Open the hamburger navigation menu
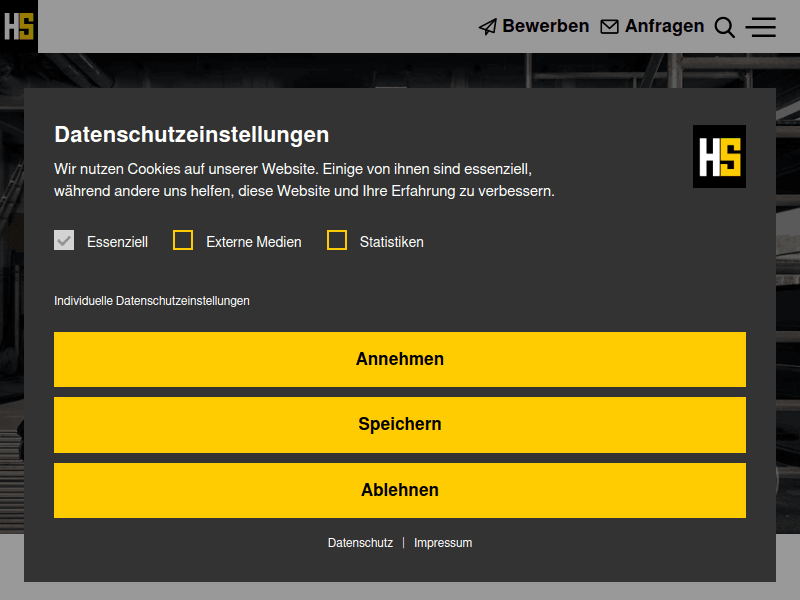800x600 pixels. click(x=761, y=28)
